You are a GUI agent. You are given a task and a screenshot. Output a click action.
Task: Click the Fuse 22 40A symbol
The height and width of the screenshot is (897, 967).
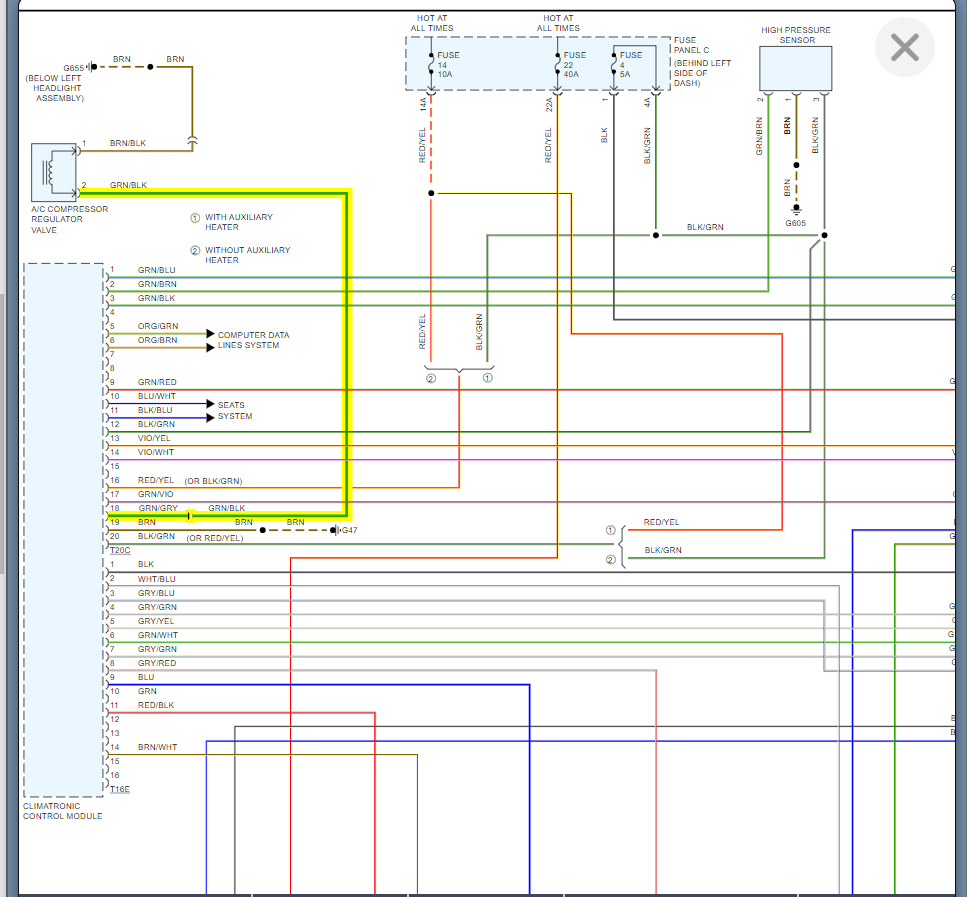pos(557,64)
